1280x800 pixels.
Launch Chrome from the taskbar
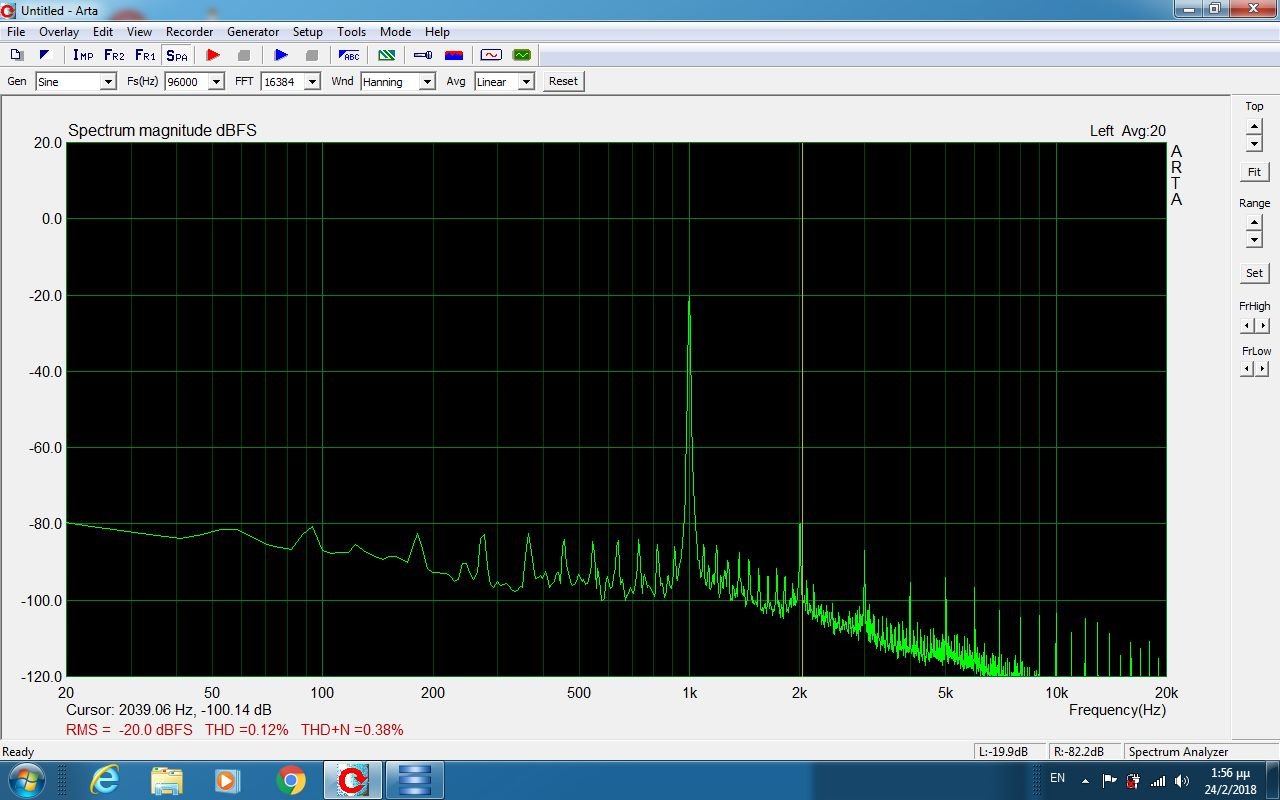pyautogui.click(x=291, y=779)
